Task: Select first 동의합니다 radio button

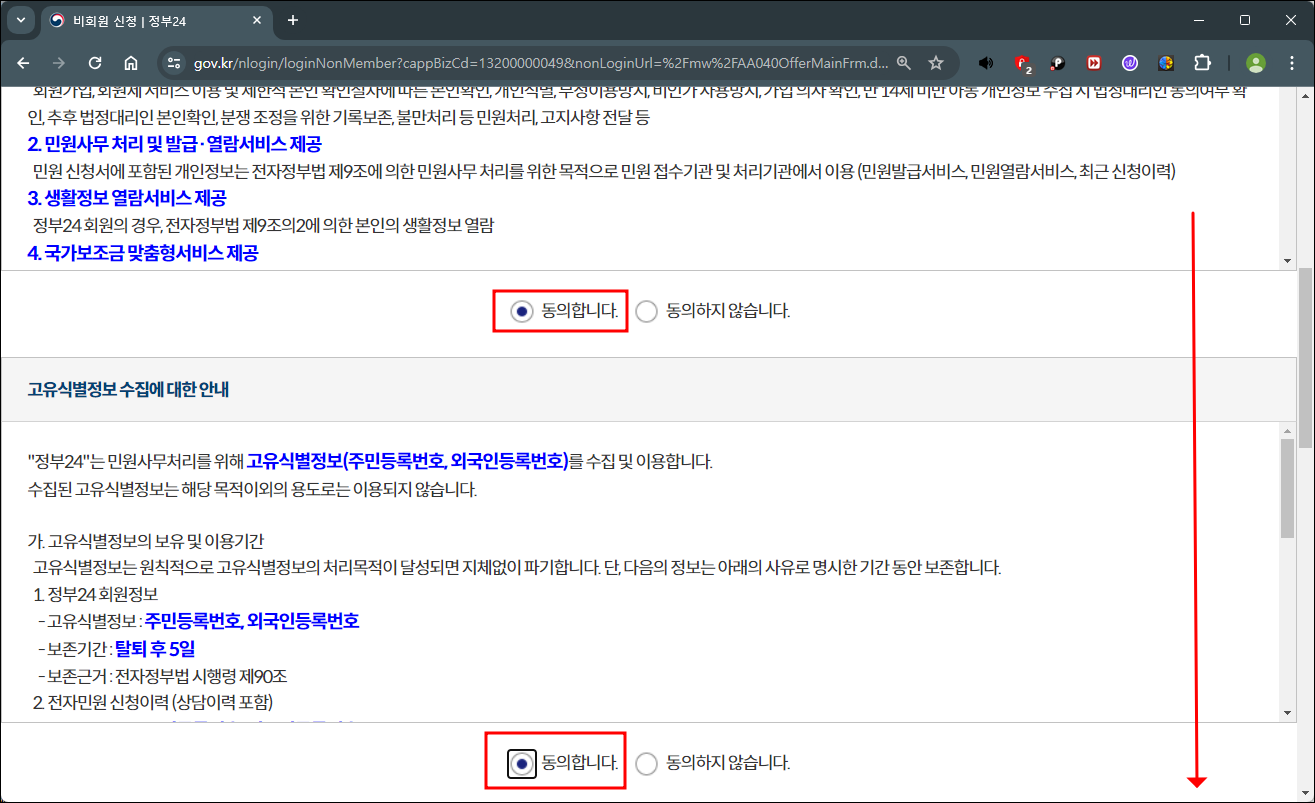Action: 521,311
